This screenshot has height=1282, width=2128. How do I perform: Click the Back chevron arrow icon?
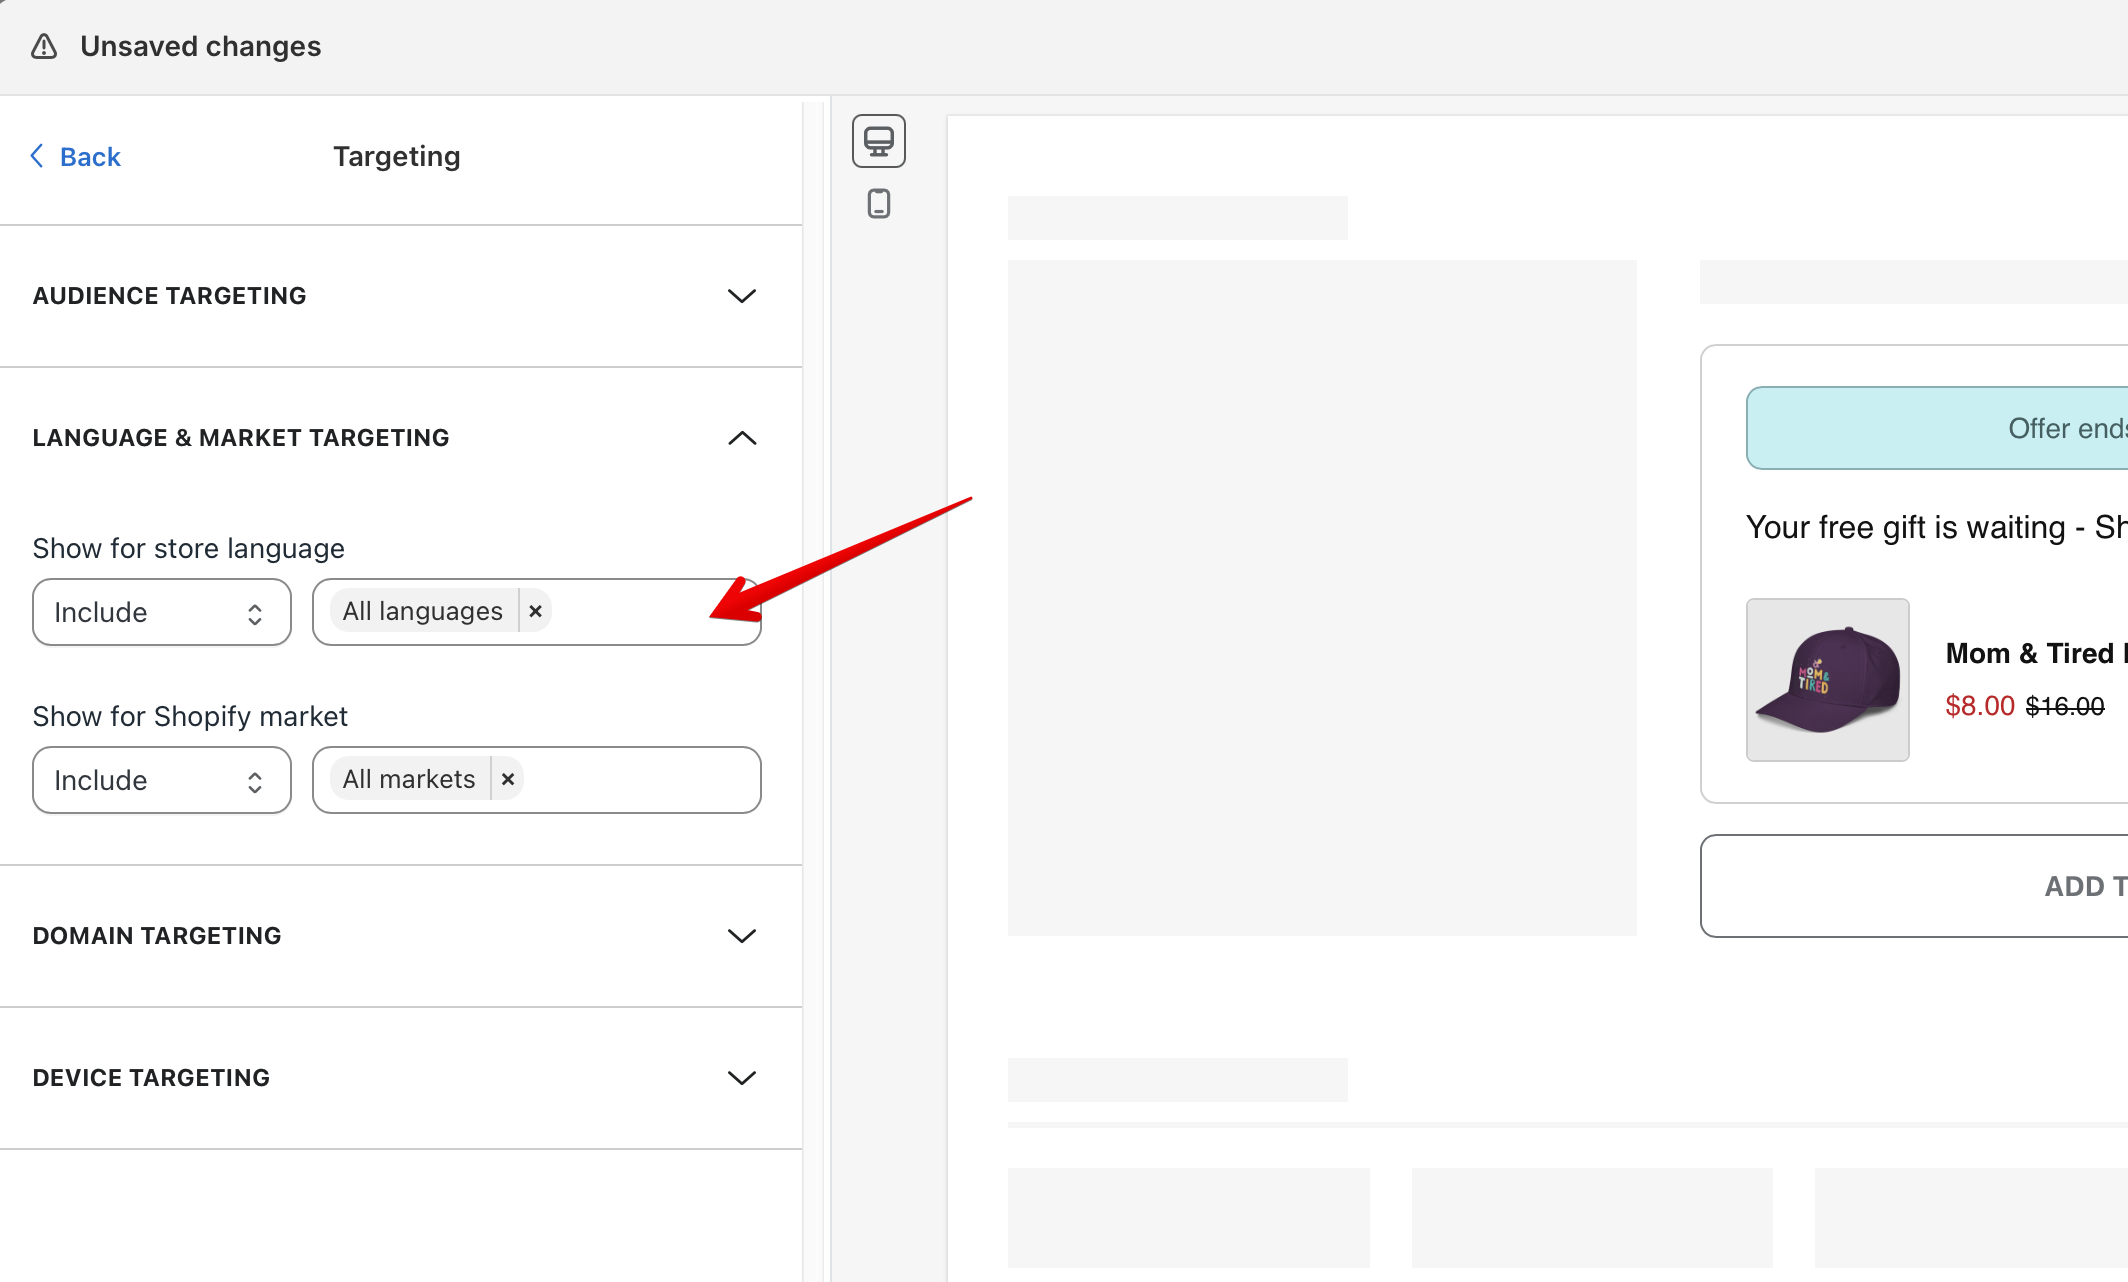pos(38,156)
